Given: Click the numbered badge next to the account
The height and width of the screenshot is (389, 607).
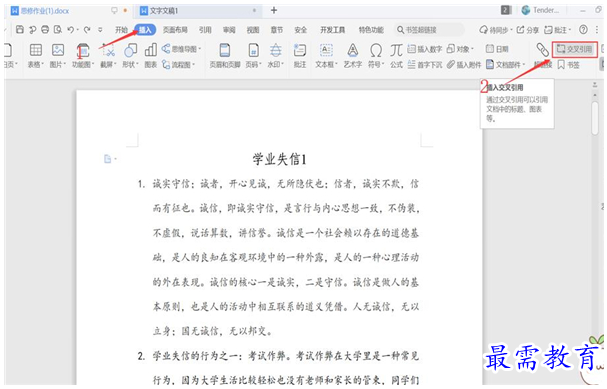Looking at the screenshot, I should [506, 10].
